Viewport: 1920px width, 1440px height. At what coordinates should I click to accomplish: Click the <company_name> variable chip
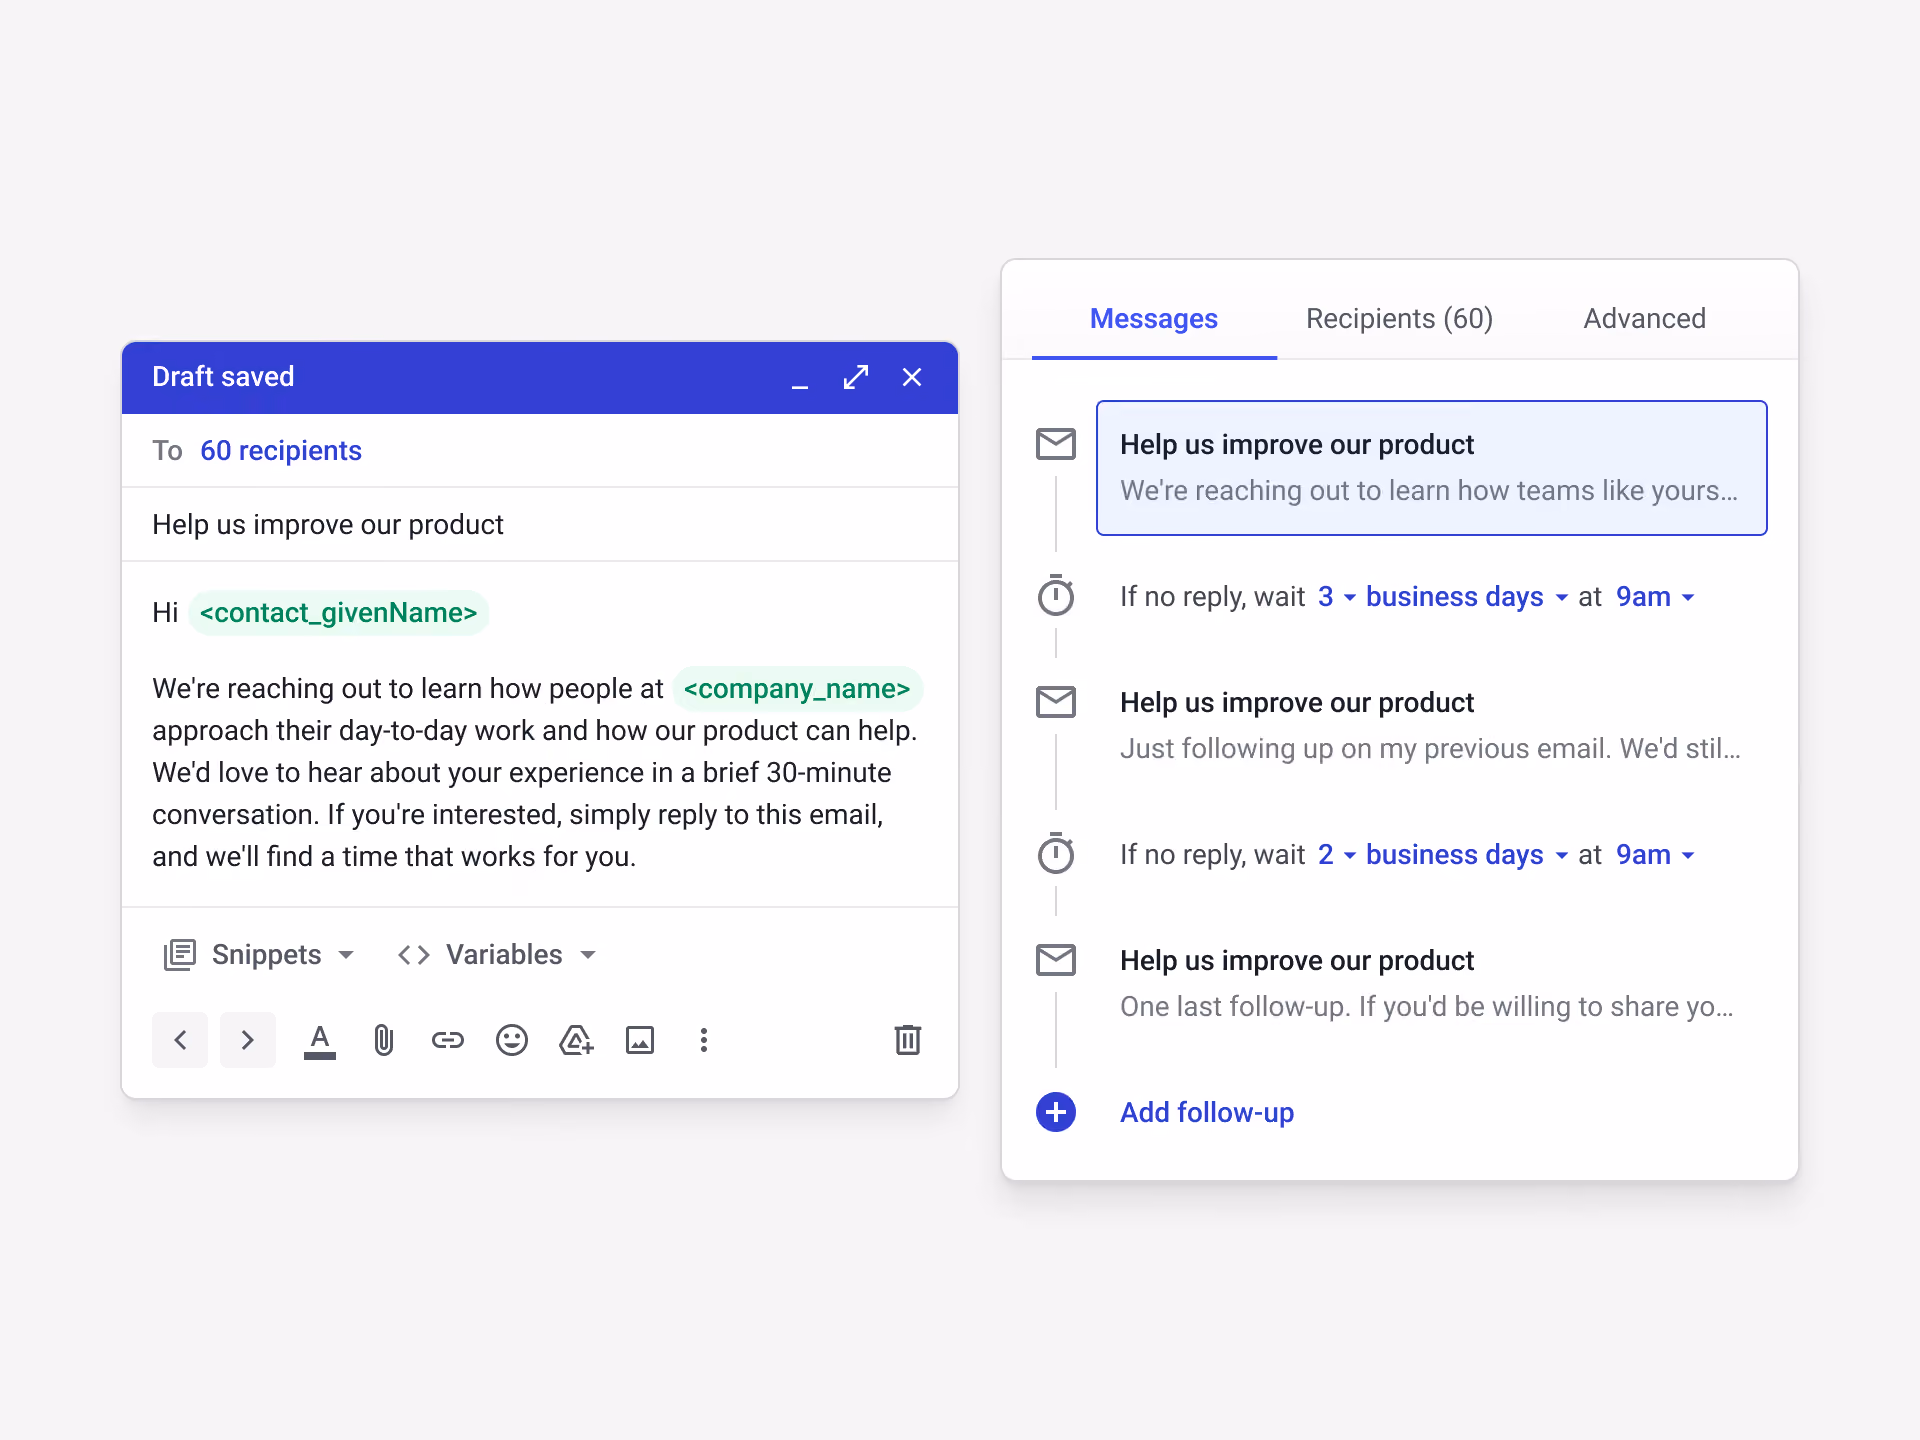click(x=797, y=689)
